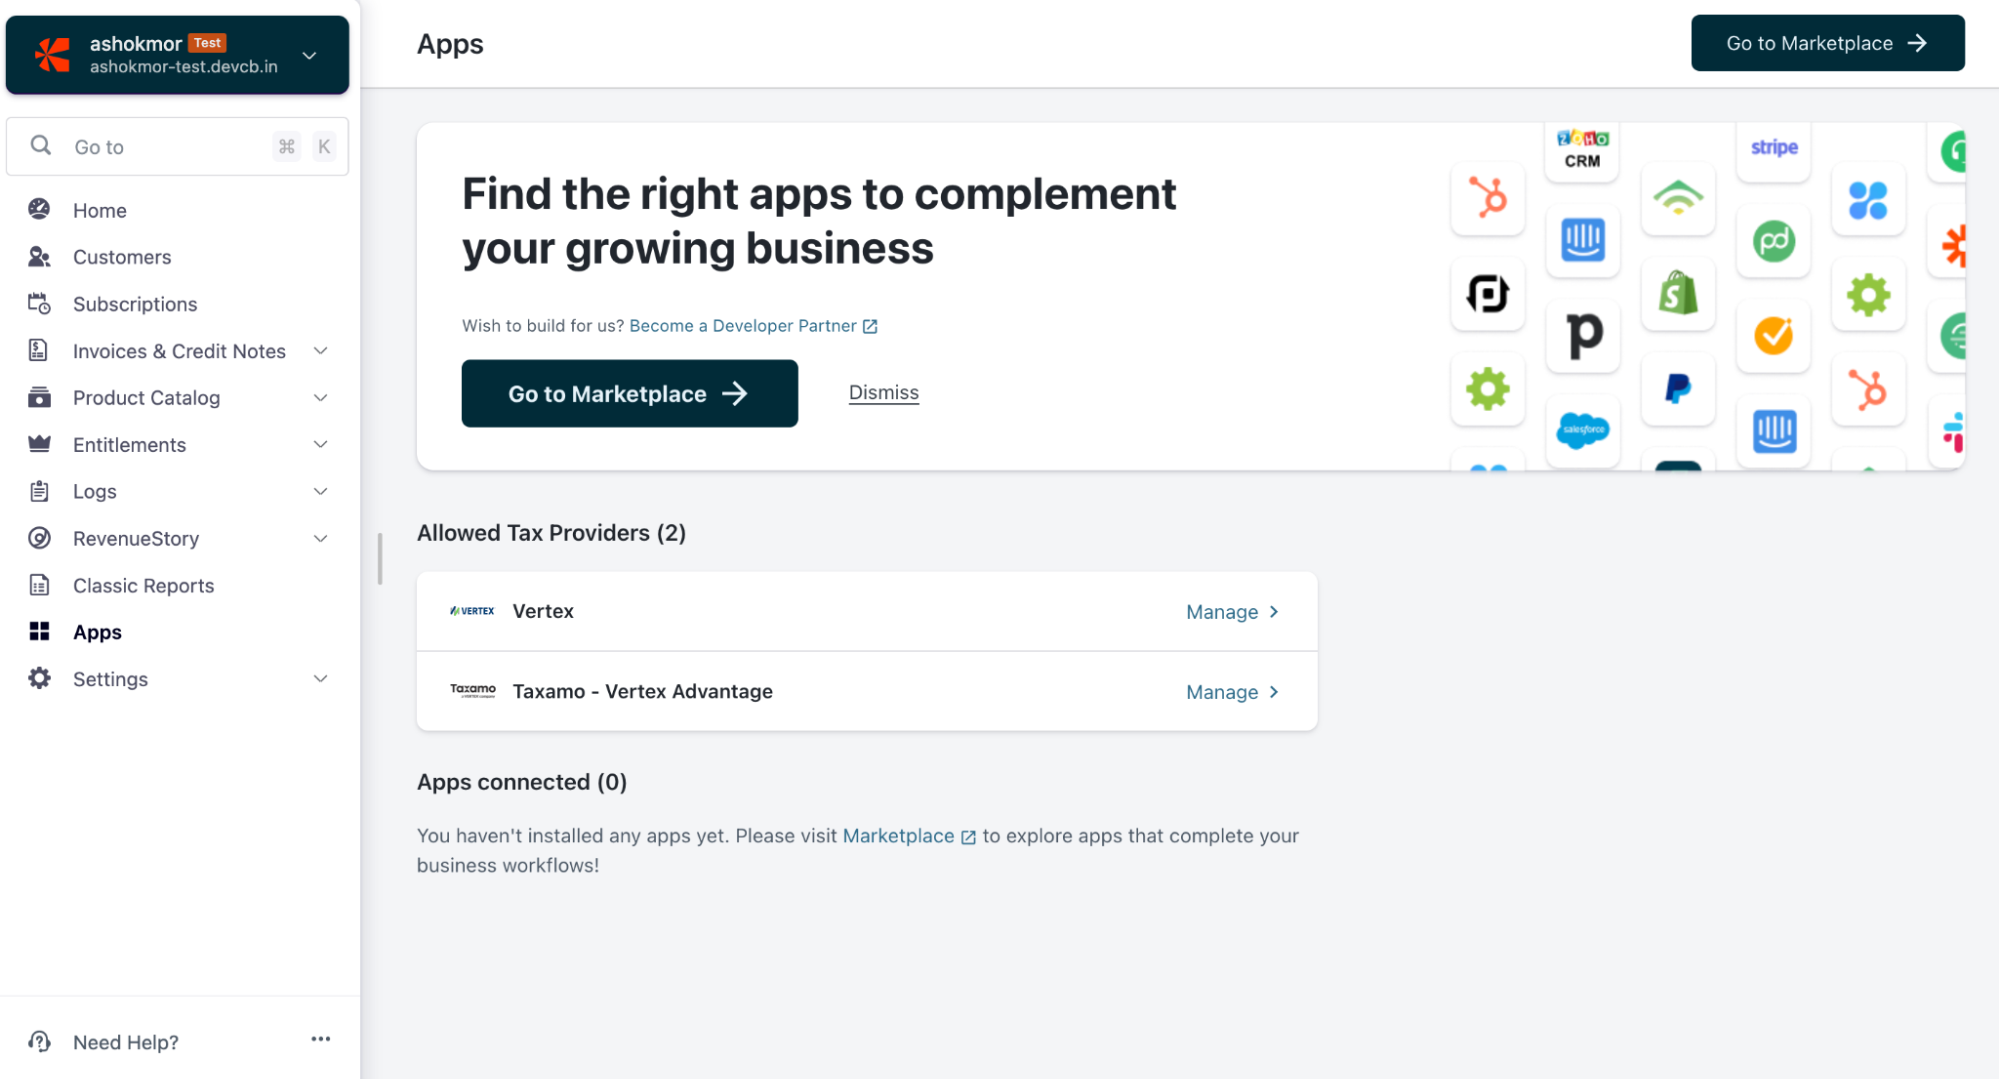Click the Shopify bag app tile
Viewport: 1999px width, 1079px height.
[1678, 294]
